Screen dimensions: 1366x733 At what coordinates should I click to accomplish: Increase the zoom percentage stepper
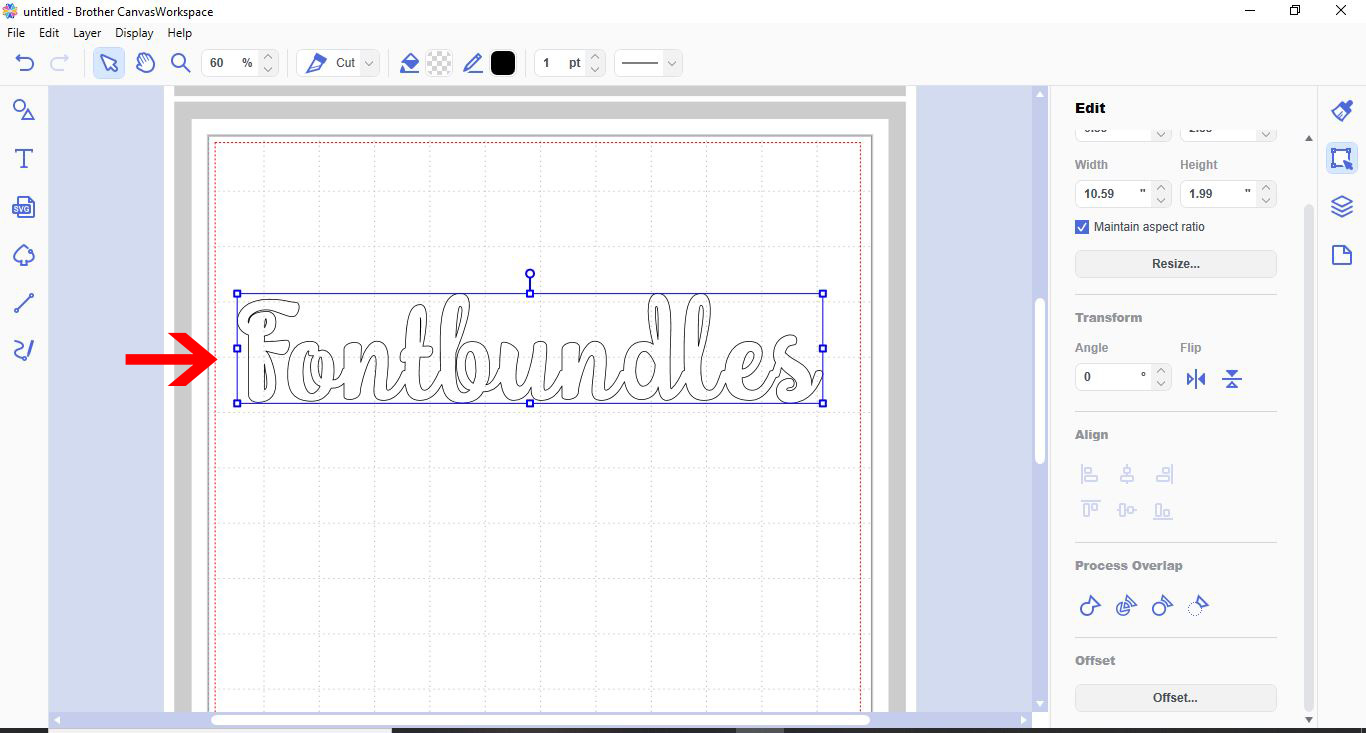pyautogui.click(x=268, y=57)
